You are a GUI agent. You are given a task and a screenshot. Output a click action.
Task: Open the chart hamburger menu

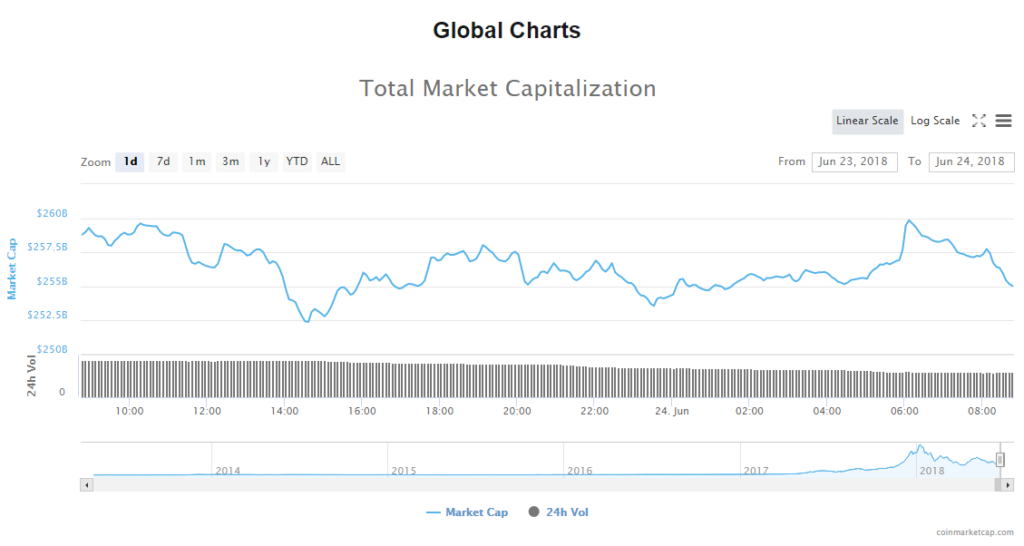tap(1003, 121)
